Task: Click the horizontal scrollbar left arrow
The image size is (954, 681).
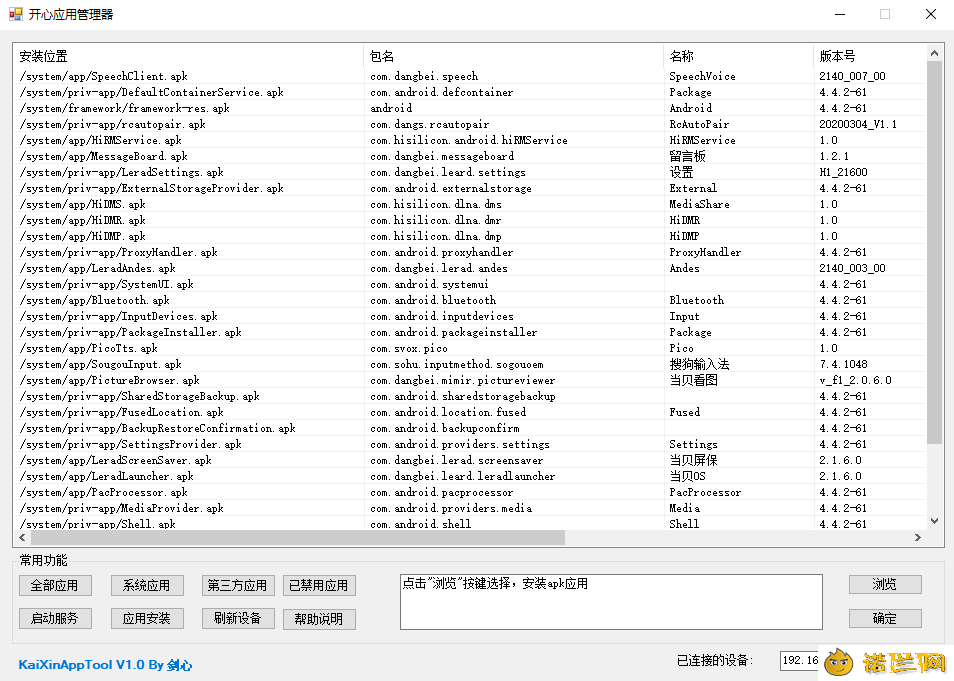Action: [23, 537]
